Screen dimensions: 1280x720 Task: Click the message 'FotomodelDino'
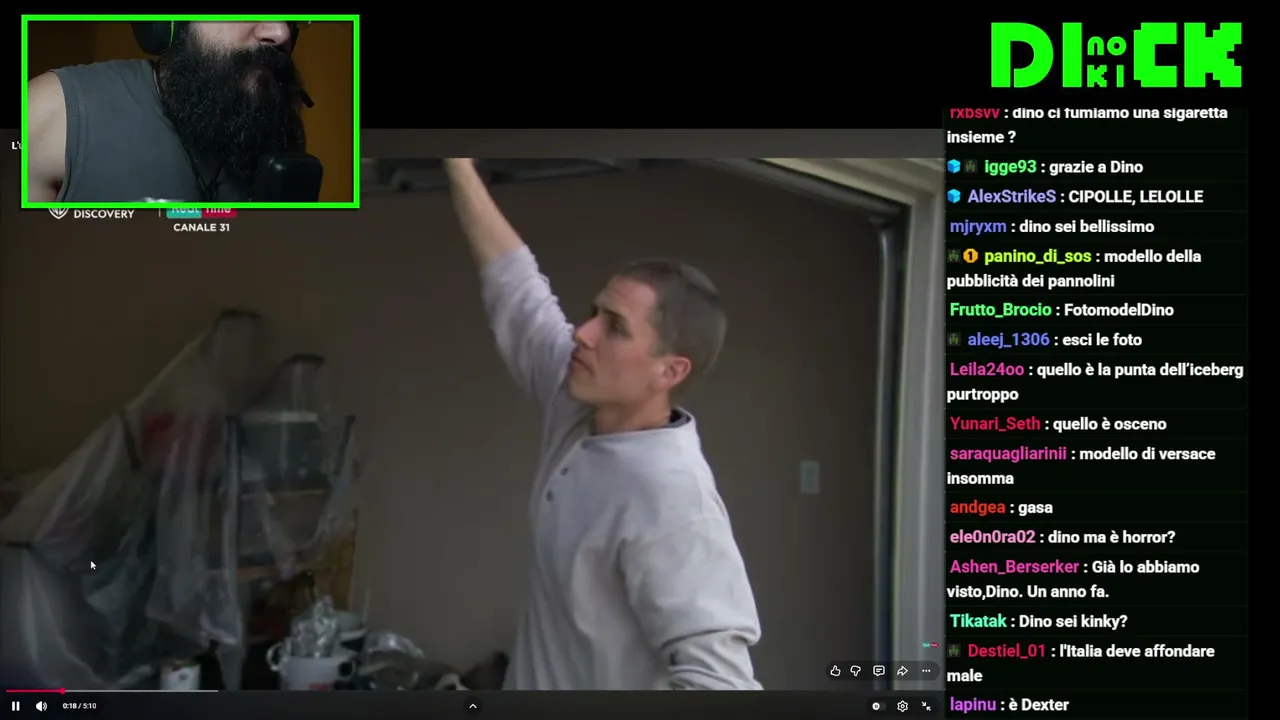click(1119, 310)
